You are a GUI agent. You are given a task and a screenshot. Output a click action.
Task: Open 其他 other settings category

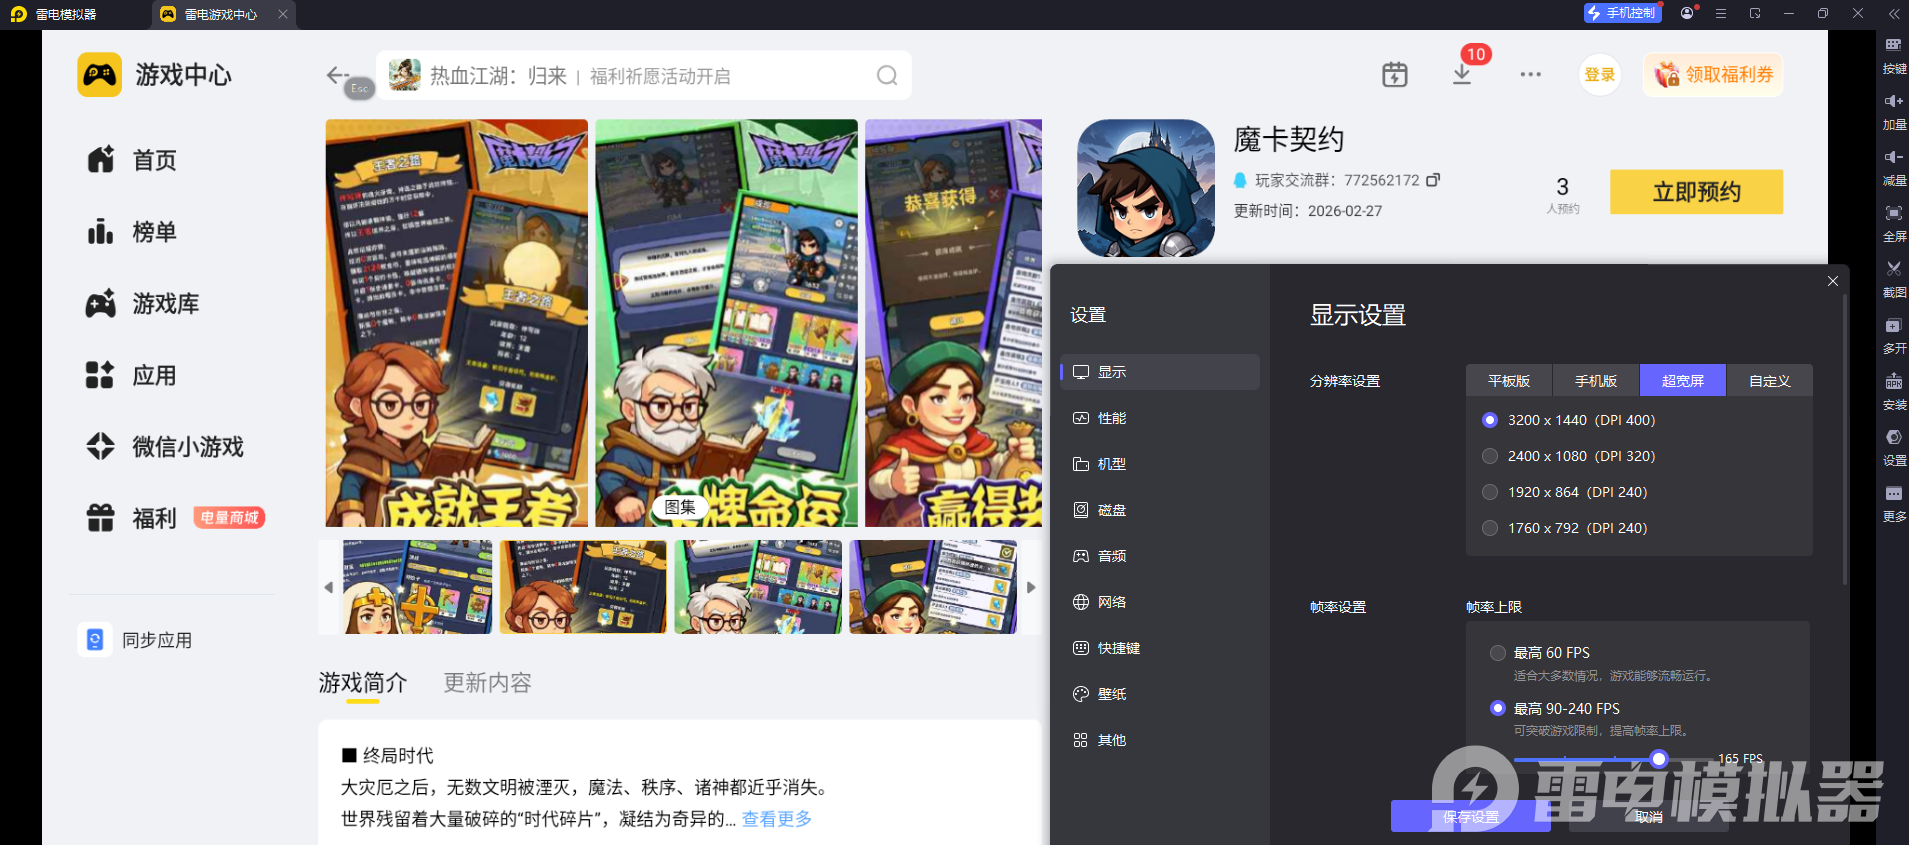point(1160,740)
